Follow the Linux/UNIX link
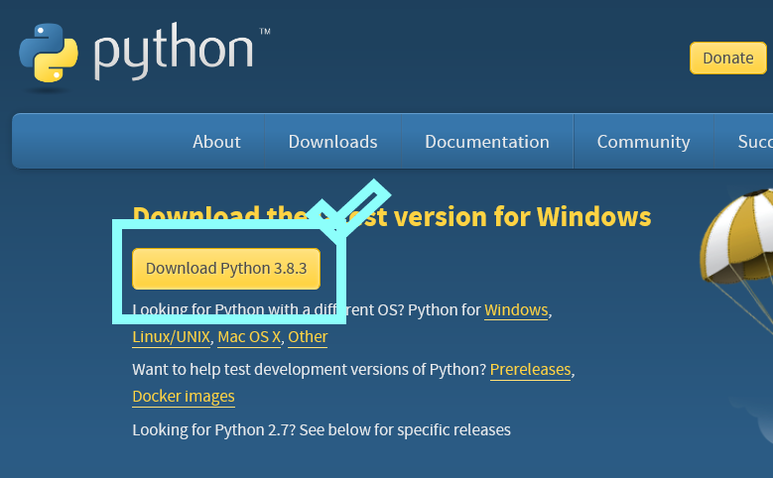 [171, 337]
